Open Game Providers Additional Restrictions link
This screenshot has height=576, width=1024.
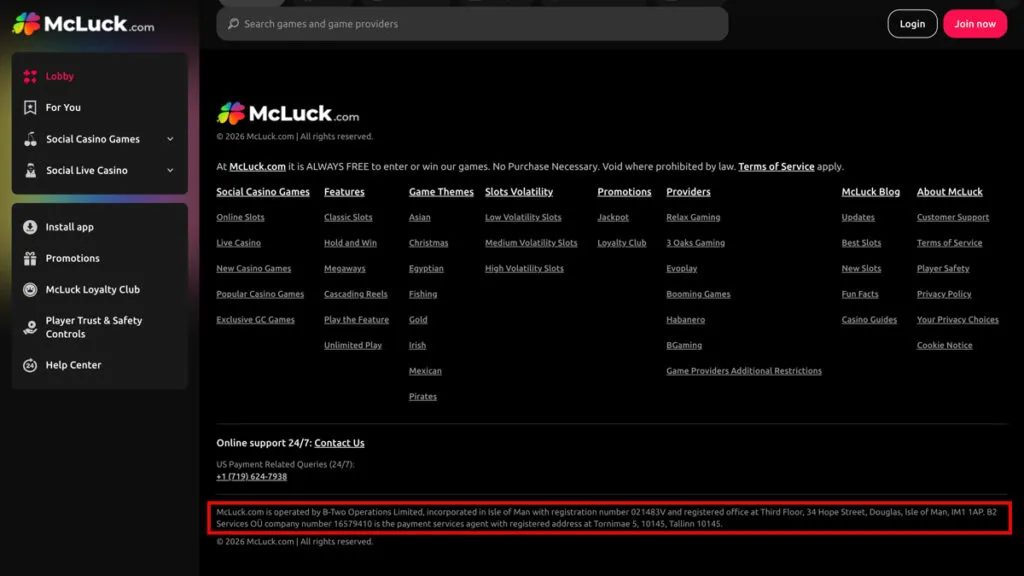744,371
